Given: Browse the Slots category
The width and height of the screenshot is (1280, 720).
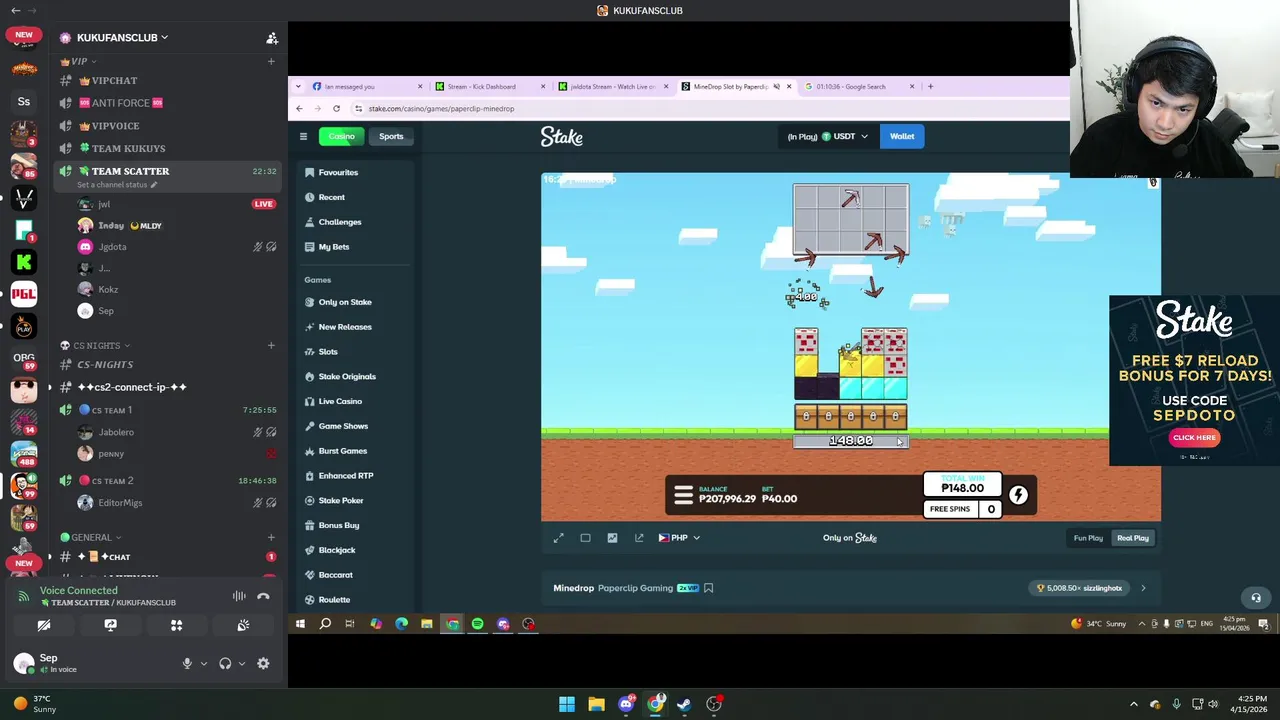Looking at the screenshot, I should coord(355,351).
